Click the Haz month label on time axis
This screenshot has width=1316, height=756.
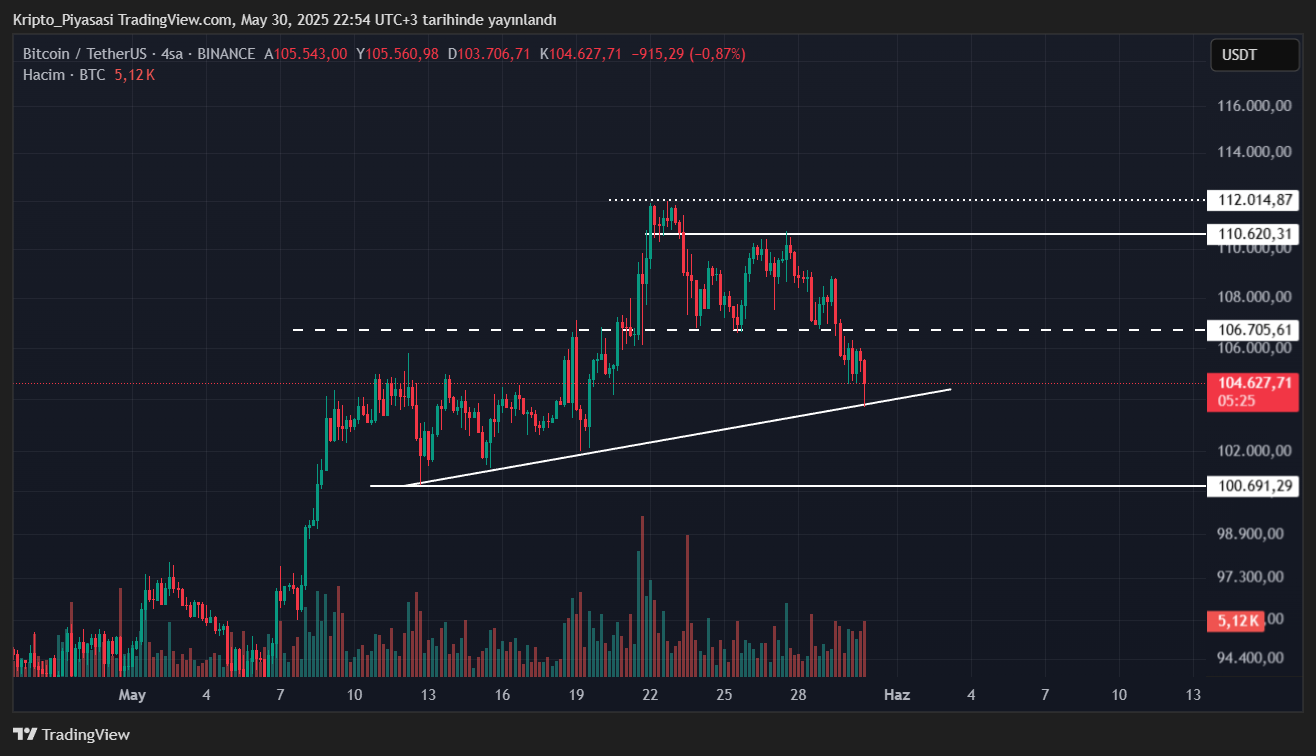896,694
